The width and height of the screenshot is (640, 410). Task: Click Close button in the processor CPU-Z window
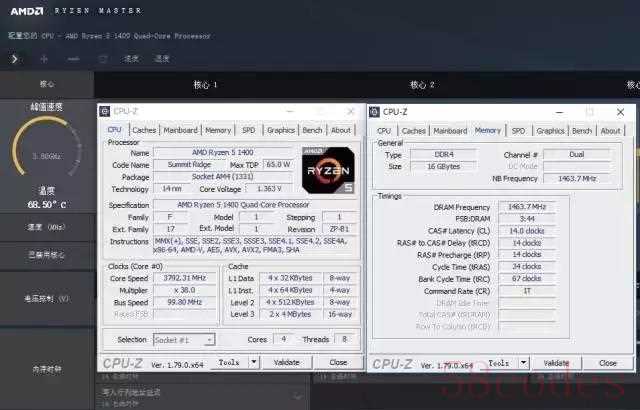[338, 362]
